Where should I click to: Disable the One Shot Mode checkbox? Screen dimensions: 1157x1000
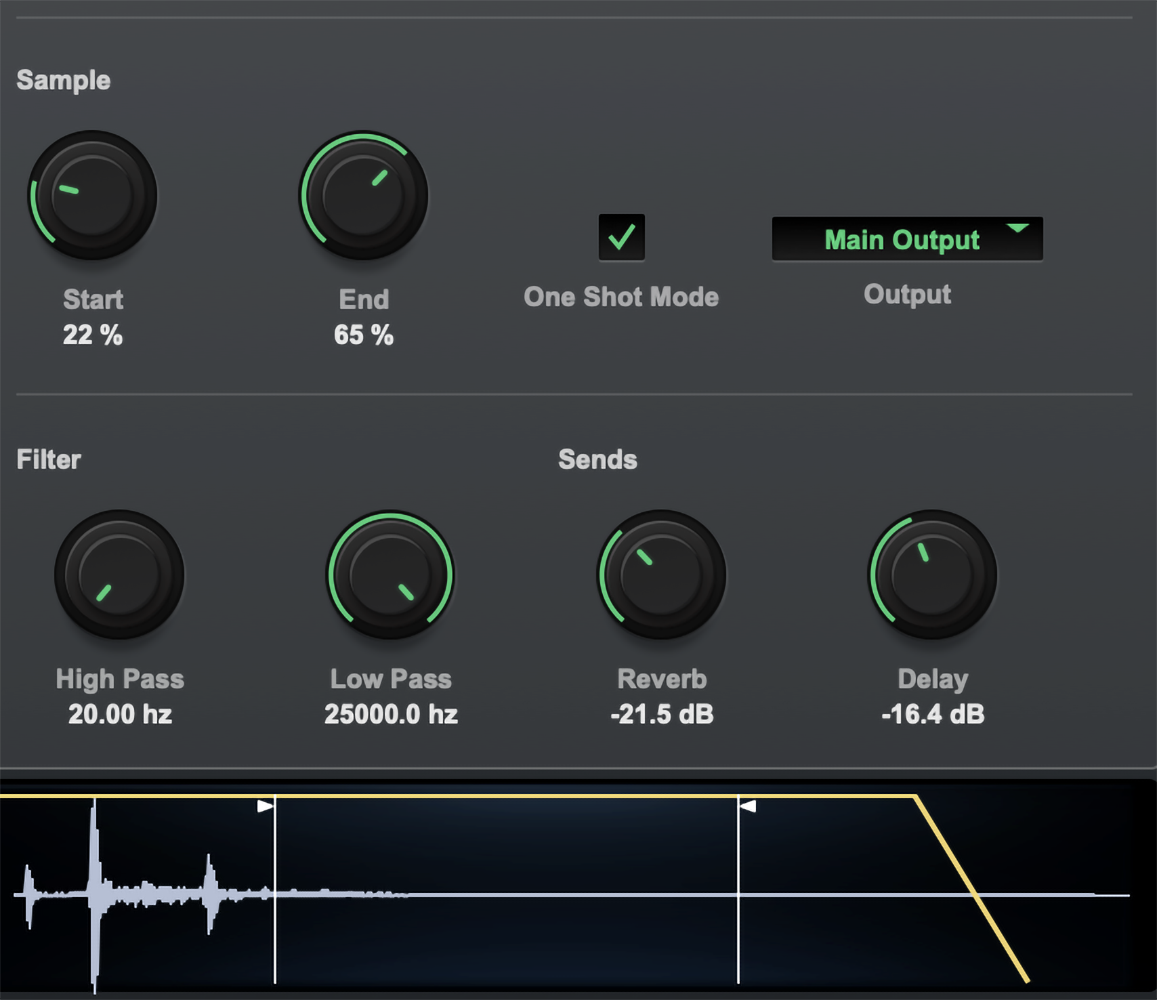[621, 238]
